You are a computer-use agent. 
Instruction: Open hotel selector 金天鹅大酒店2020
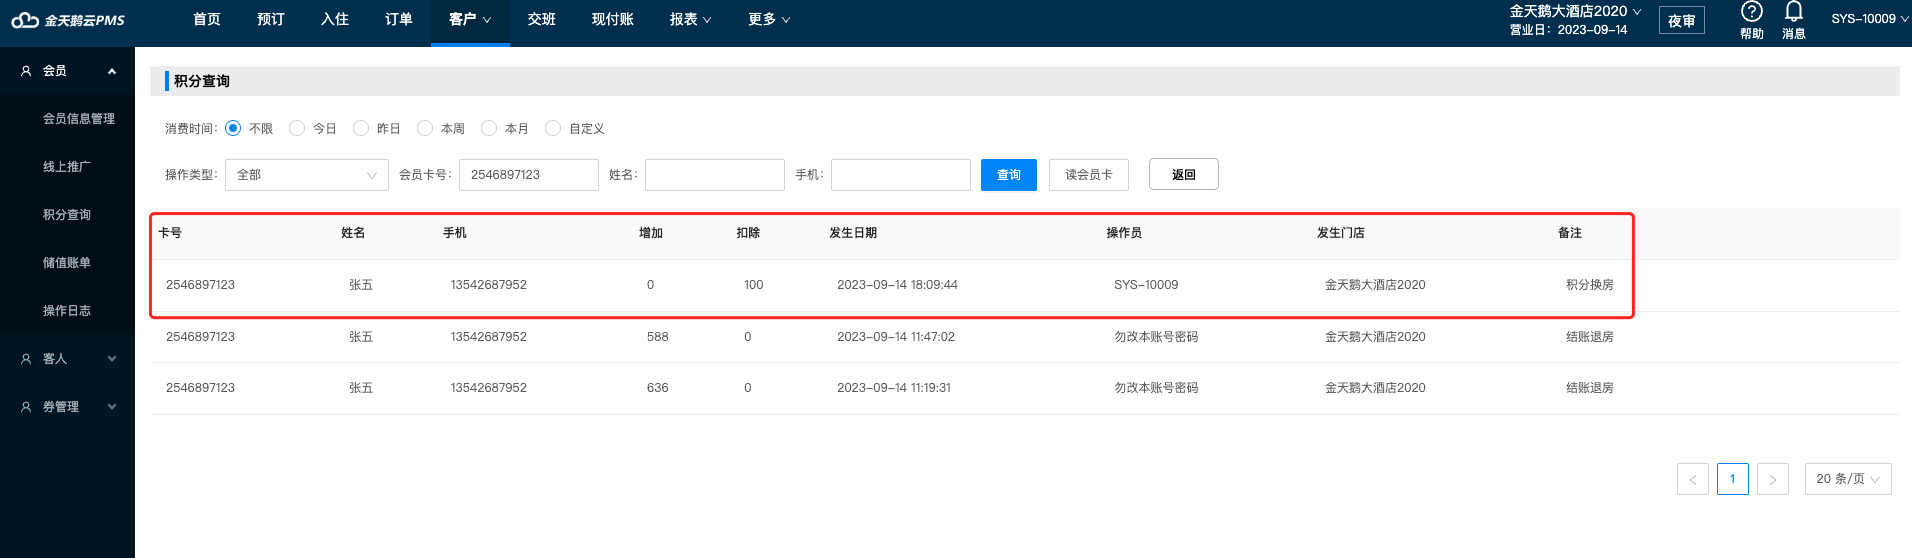click(x=1575, y=11)
